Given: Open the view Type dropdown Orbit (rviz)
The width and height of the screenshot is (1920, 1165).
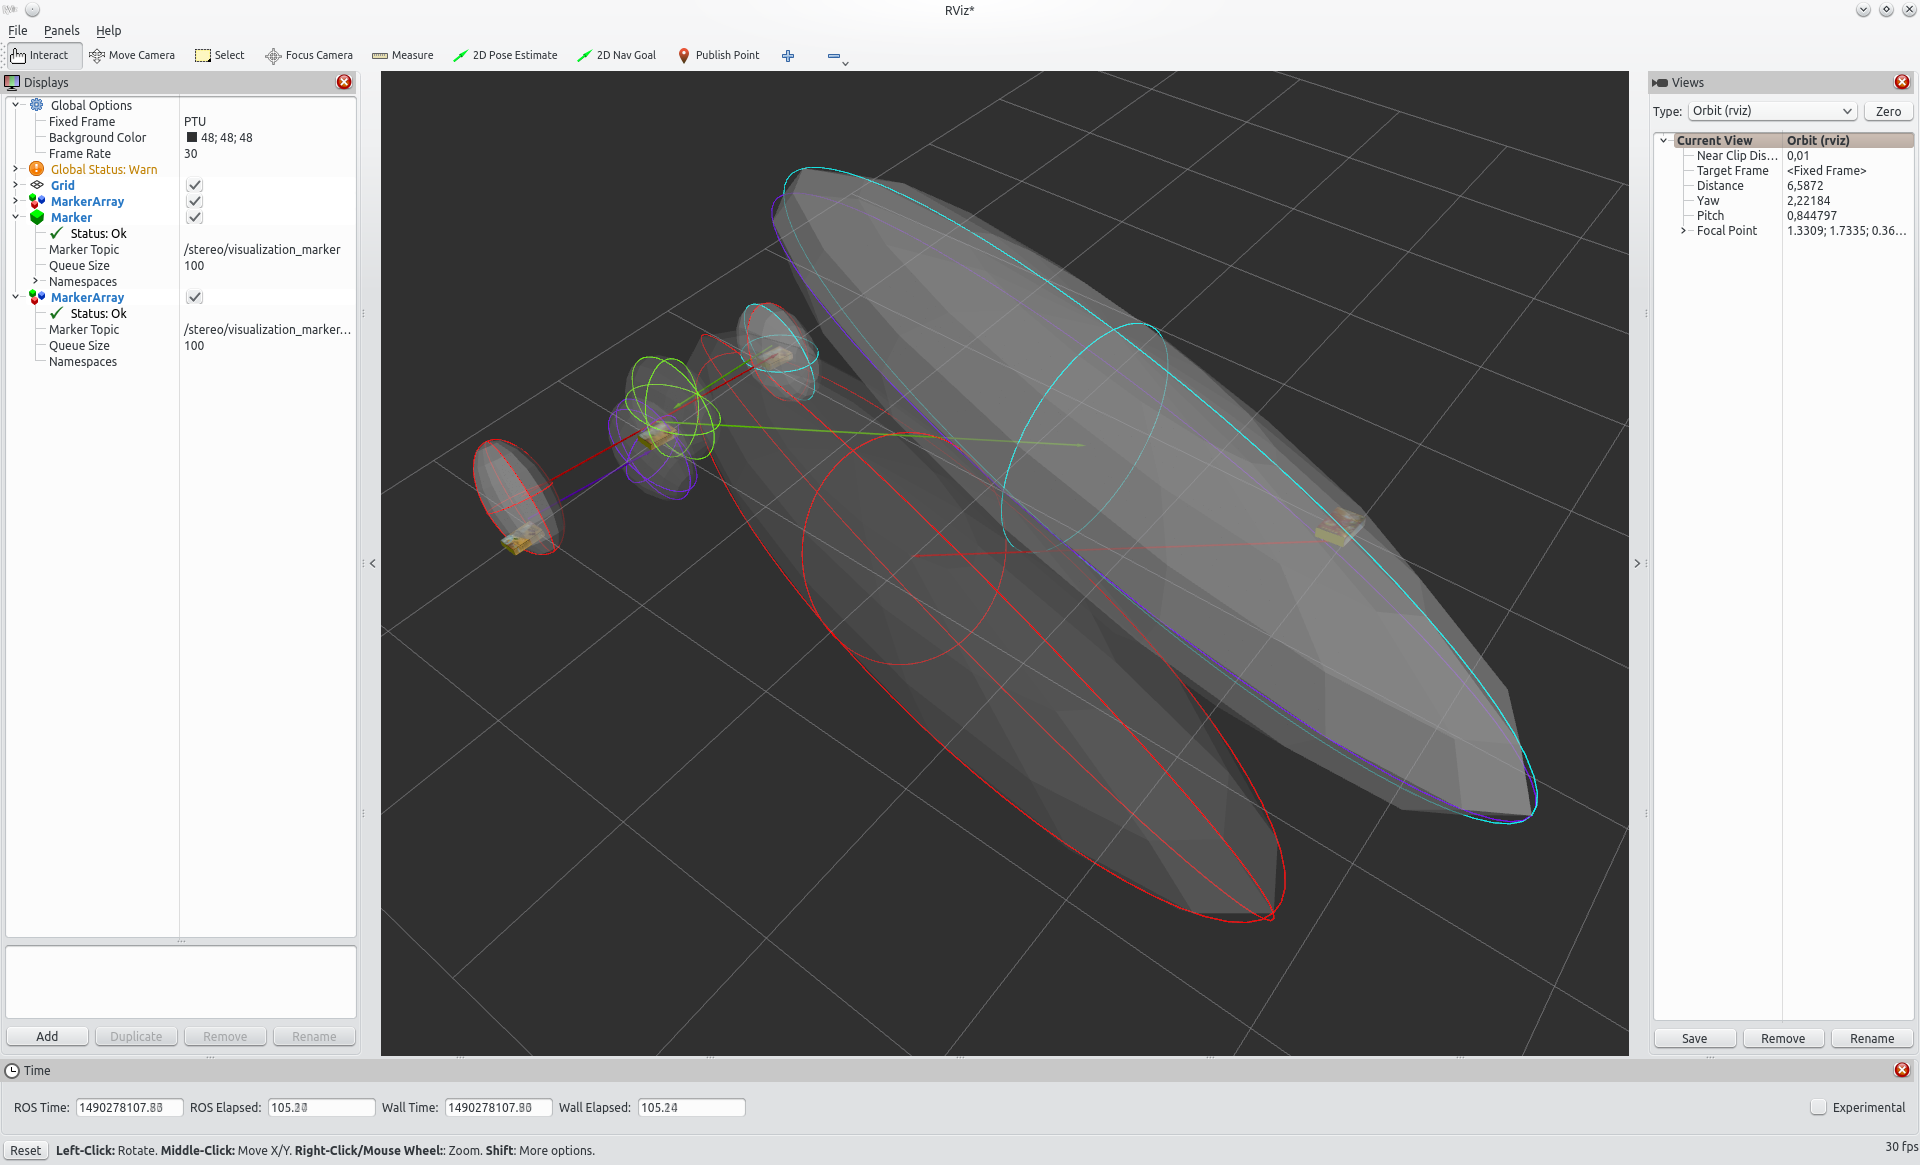Looking at the screenshot, I should pyautogui.click(x=1772, y=111).
